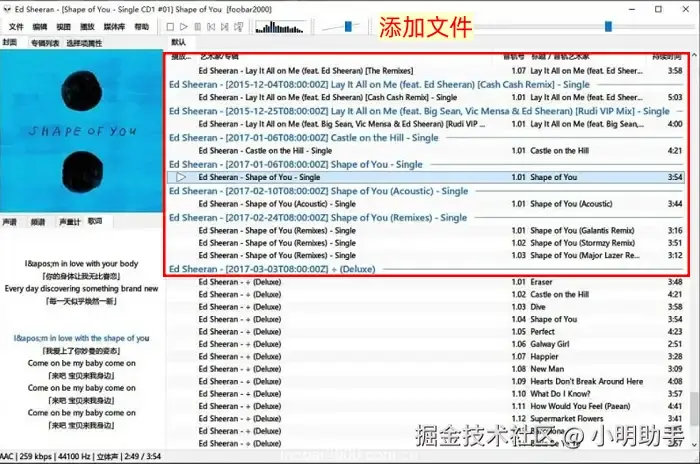Click status bar bitrate 259 kbps
700x464 pixels.
point(36,457)
